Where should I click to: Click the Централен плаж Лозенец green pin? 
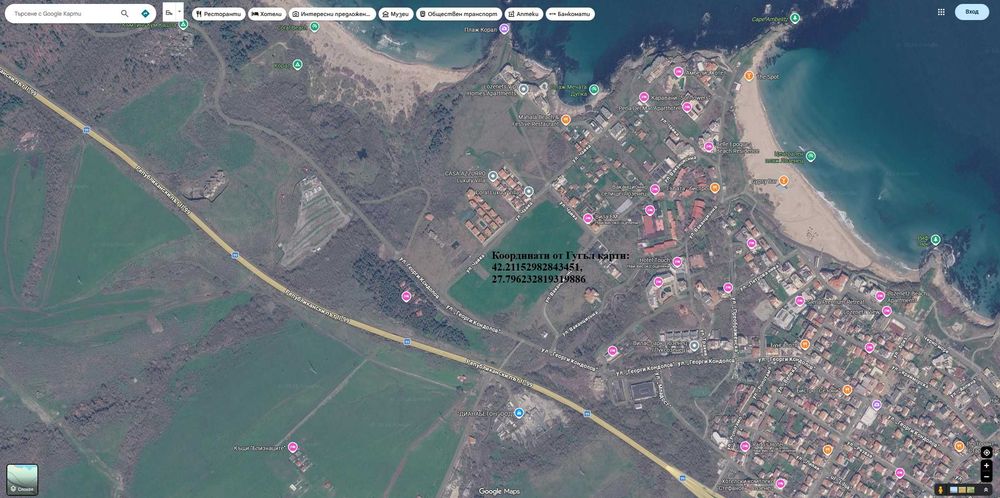(810, 156)
